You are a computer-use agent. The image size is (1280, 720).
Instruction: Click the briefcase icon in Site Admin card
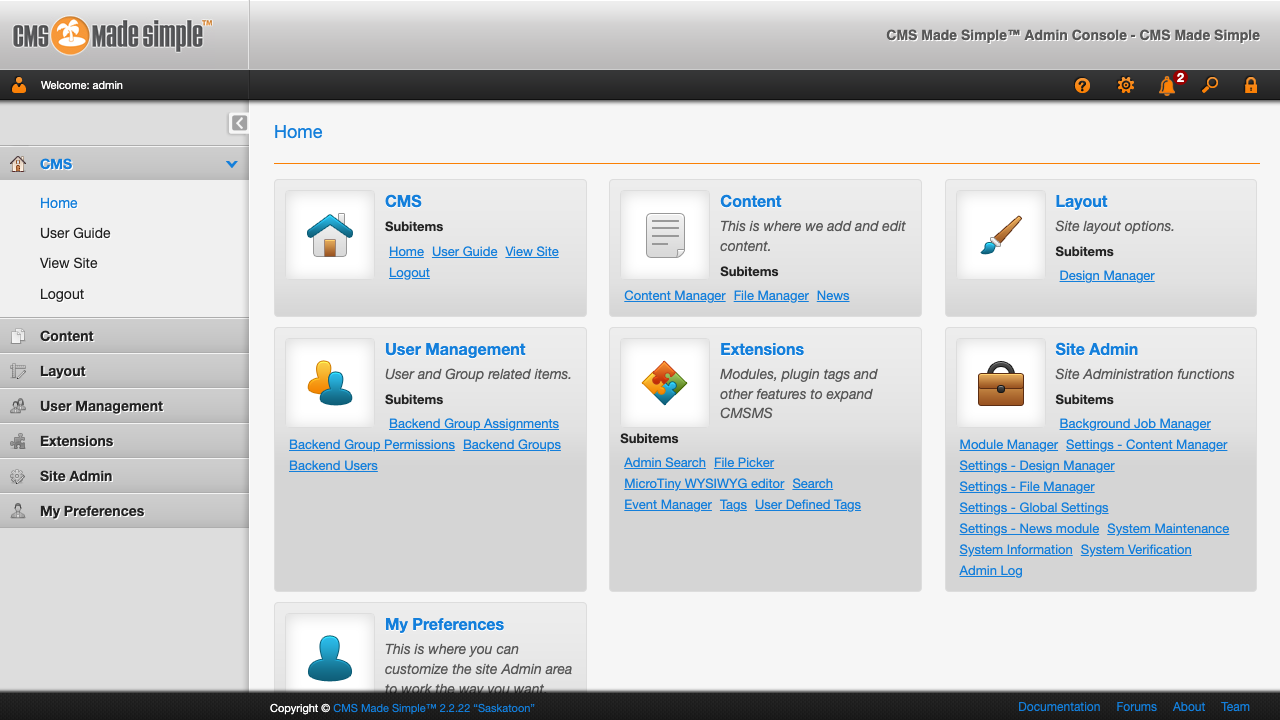click(1001, 383)
